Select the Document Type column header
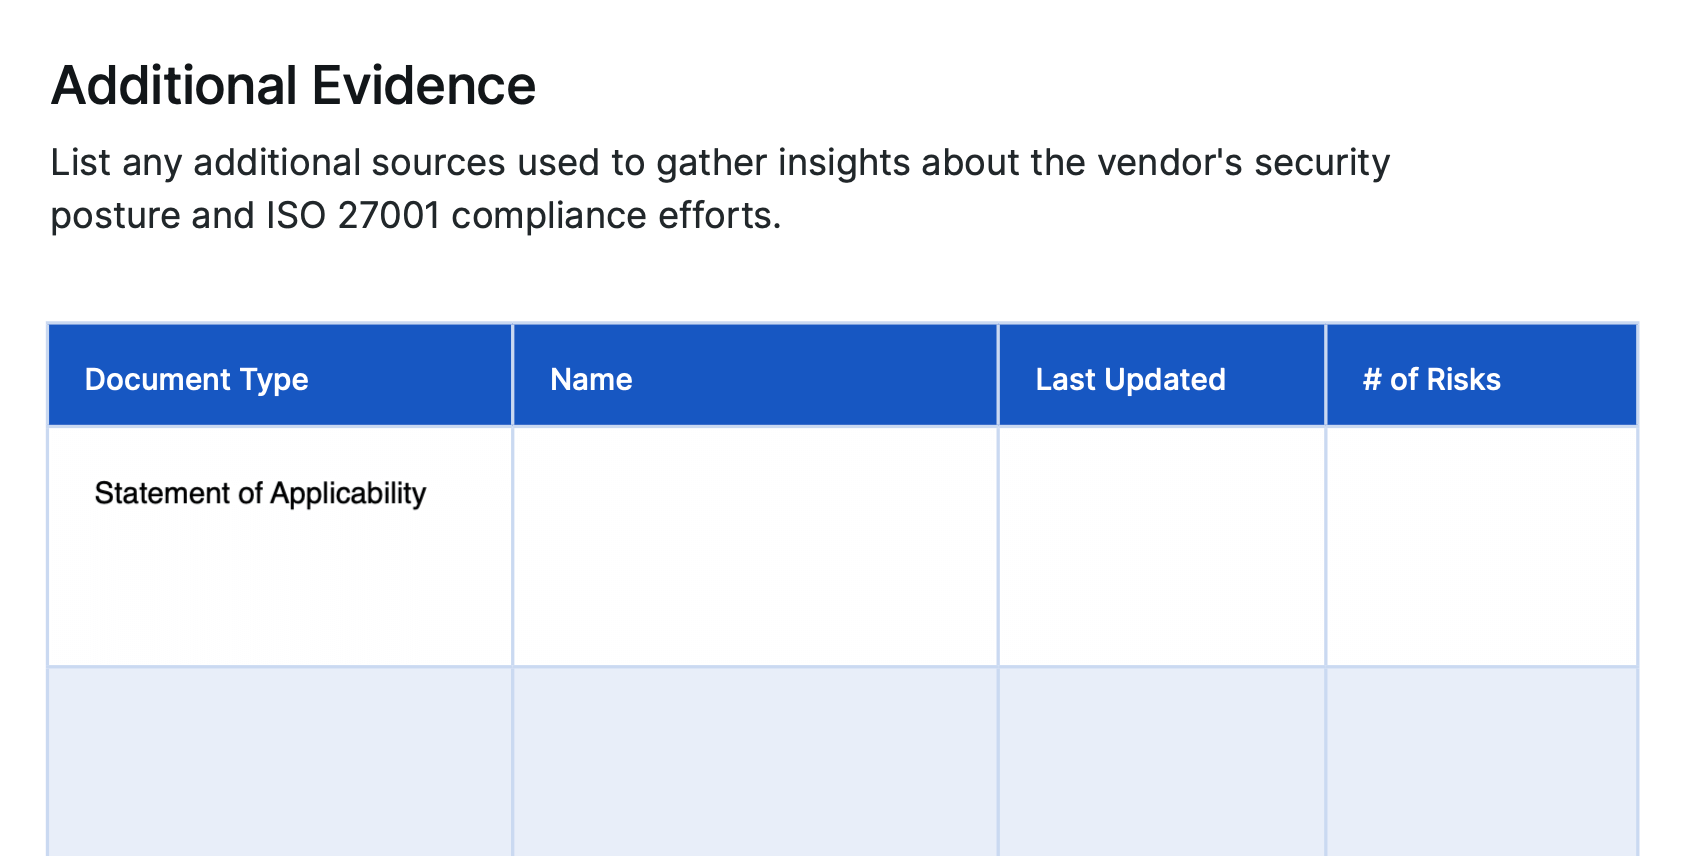 280,375
